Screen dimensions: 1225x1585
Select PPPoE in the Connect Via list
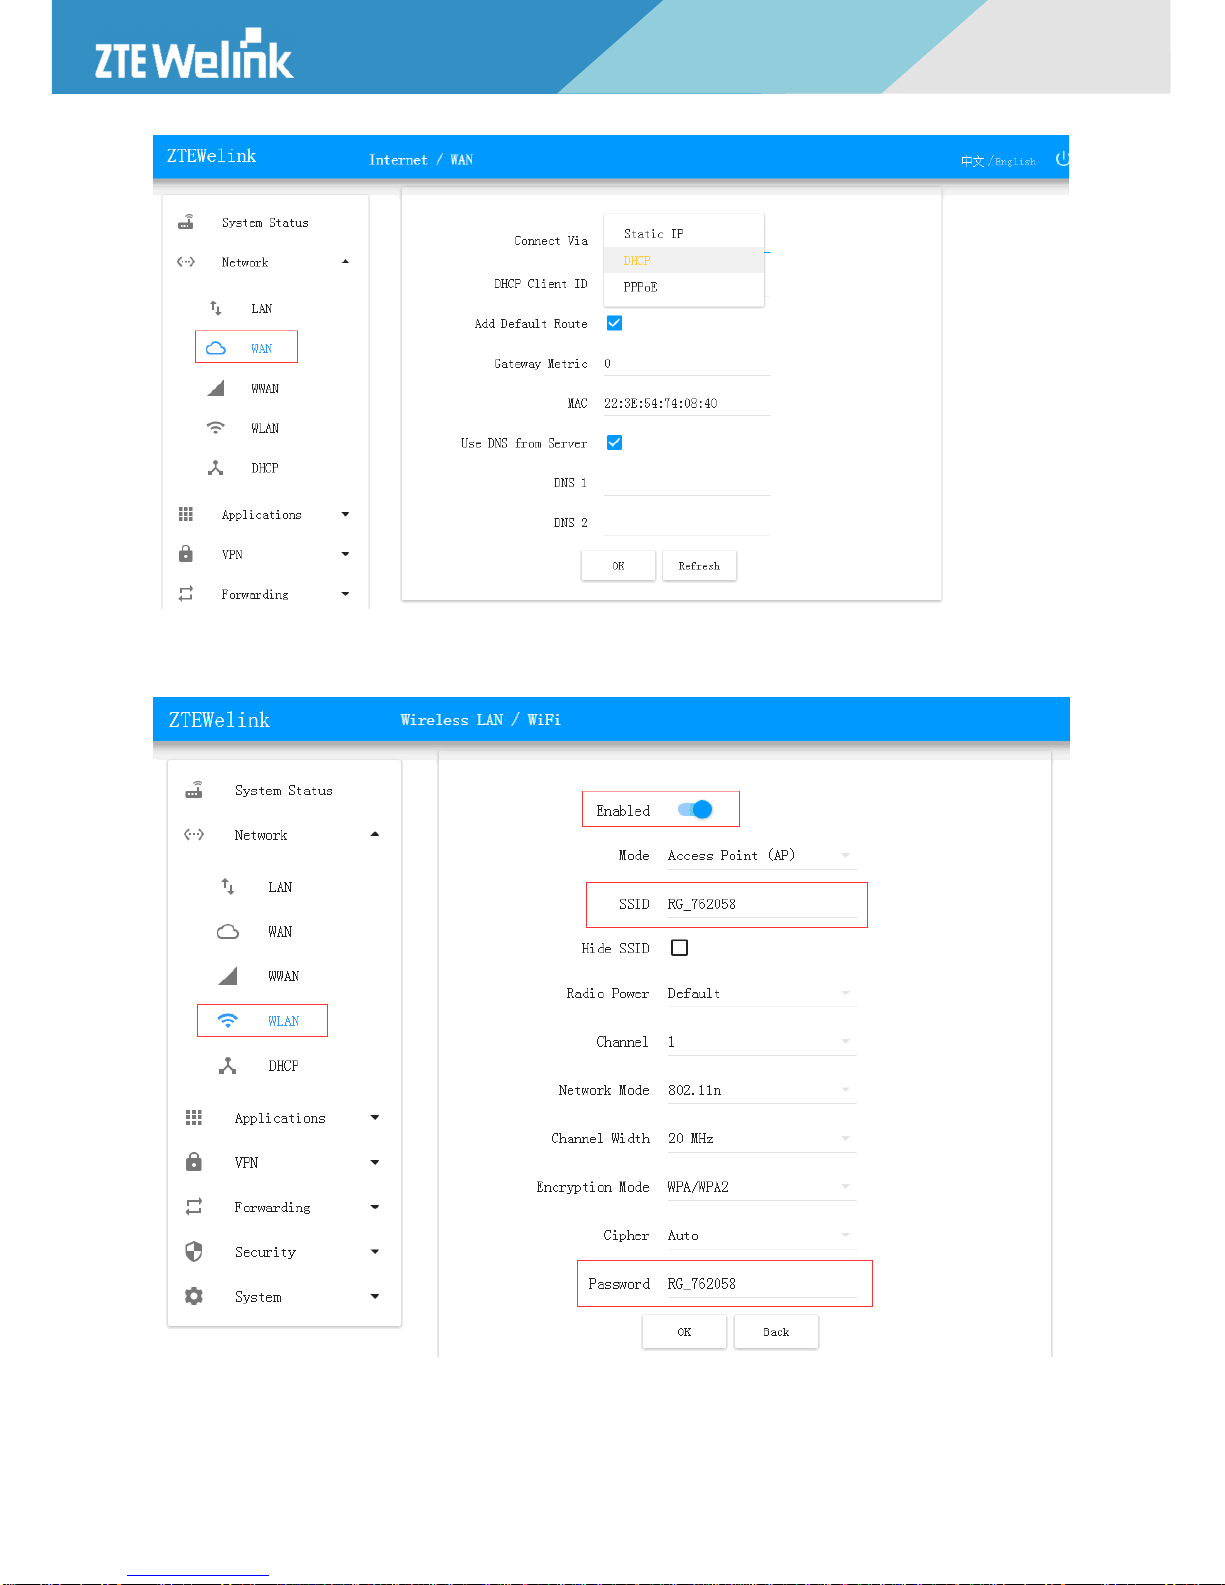point(684,287)
